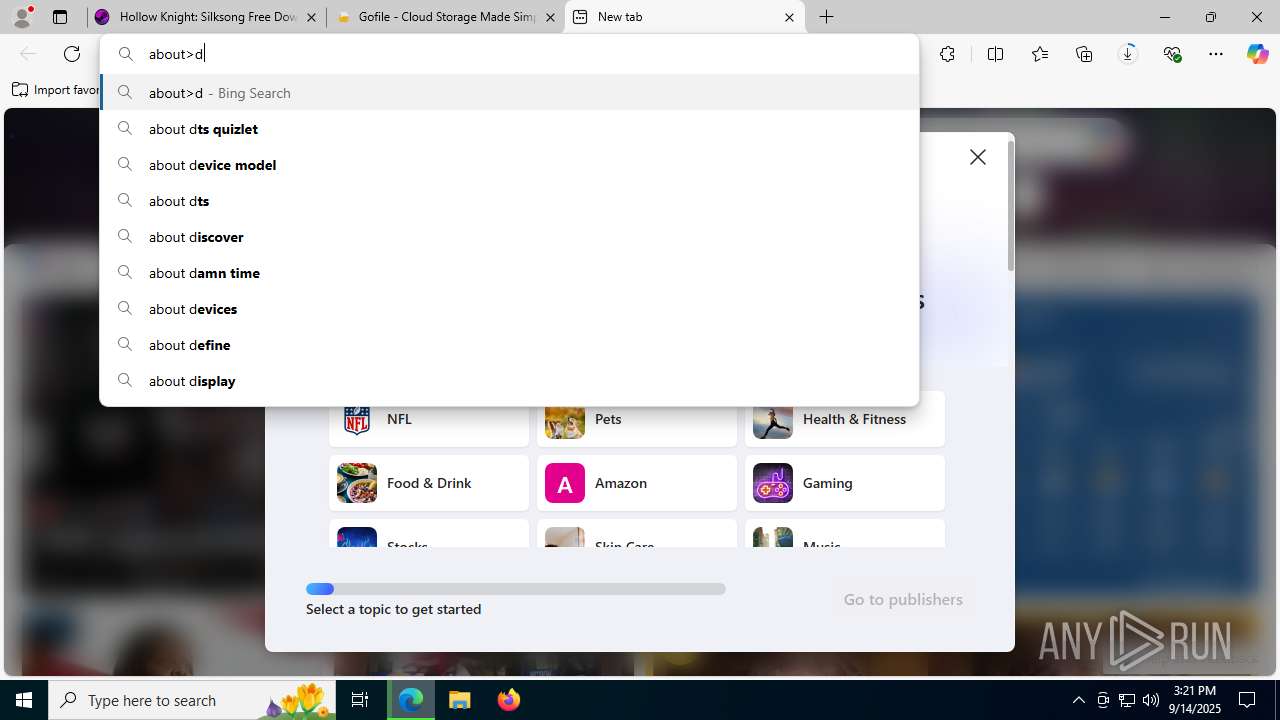
Task: Close the New tab tab
Action: [789, 17]
